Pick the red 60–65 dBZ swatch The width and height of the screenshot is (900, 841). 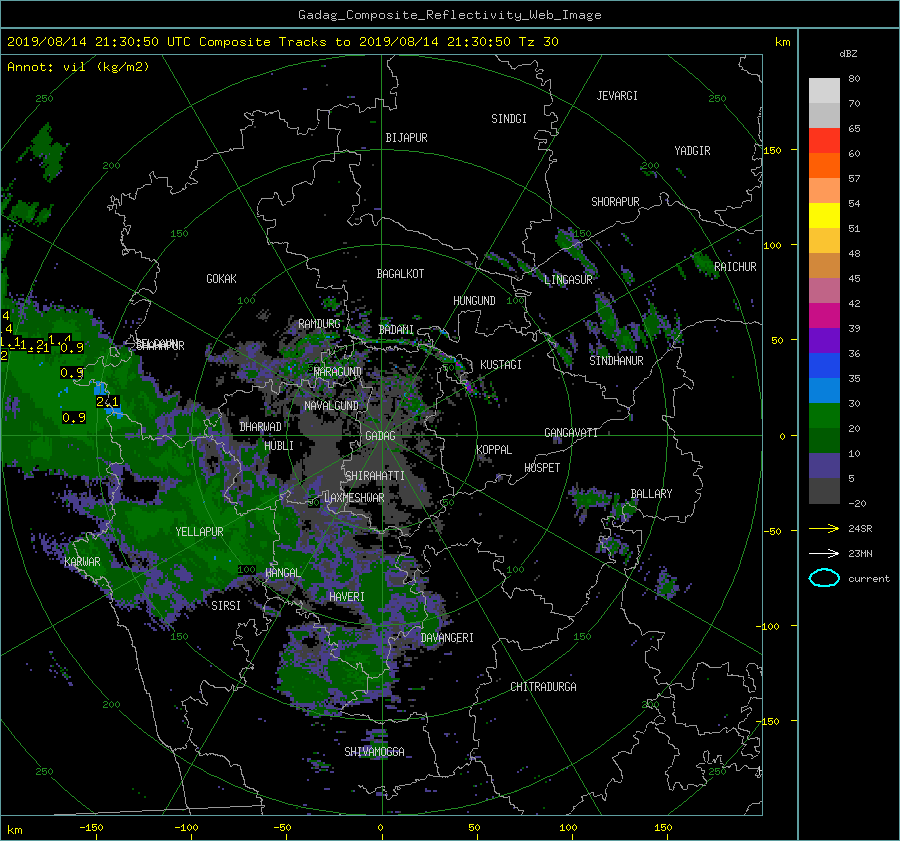pos(824,141)
